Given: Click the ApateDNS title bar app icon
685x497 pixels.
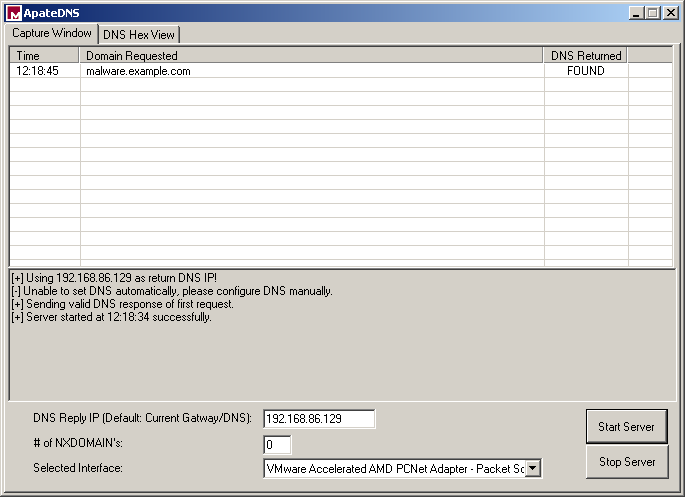Looking at the screenshot, I should pyautogui.click(x=14, y=13).
